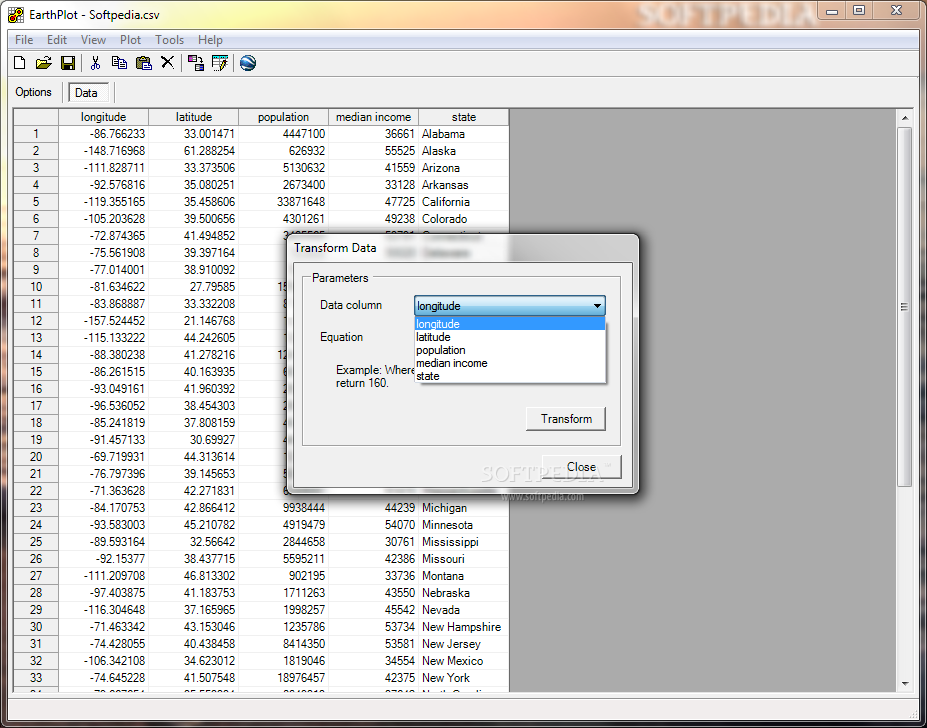Image resolution: width=927 pixels, height=728 pixels.
Task: Click population value 18976457
Action: click(284, 678)
